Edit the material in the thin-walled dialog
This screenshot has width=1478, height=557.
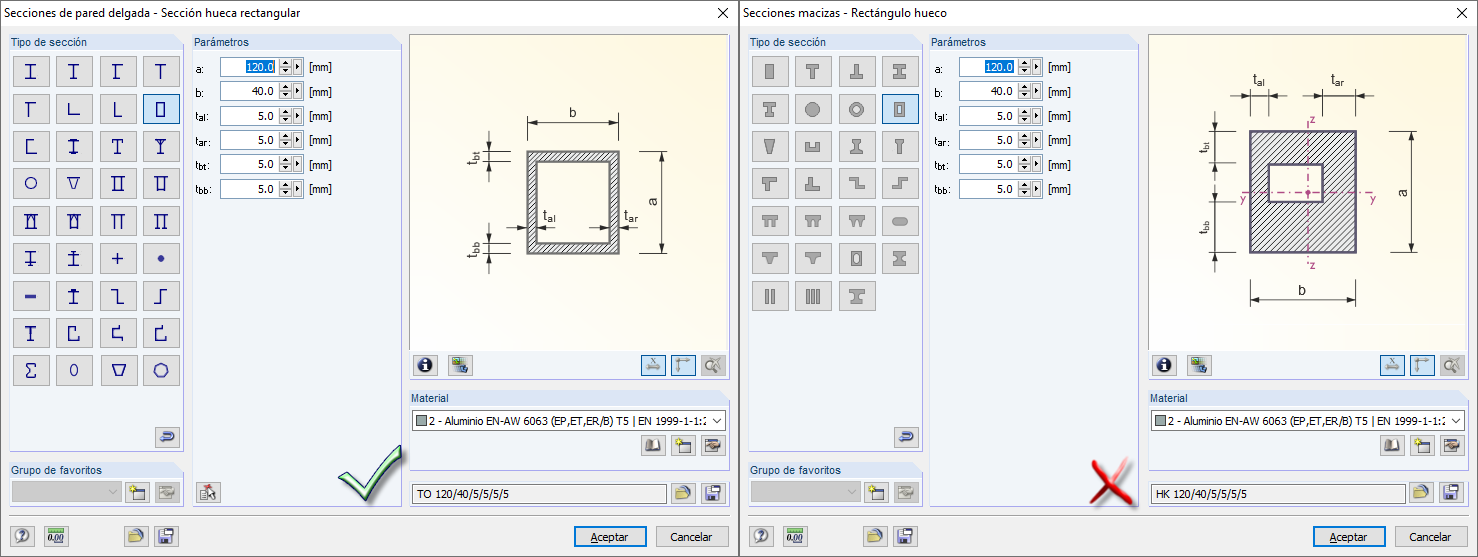pos(713,446)
